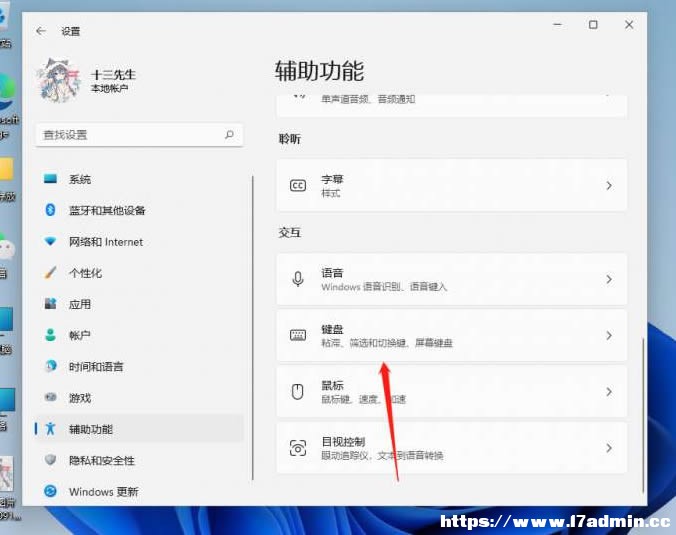
Task: Close the 设置 window
Action: pos(629,25)
